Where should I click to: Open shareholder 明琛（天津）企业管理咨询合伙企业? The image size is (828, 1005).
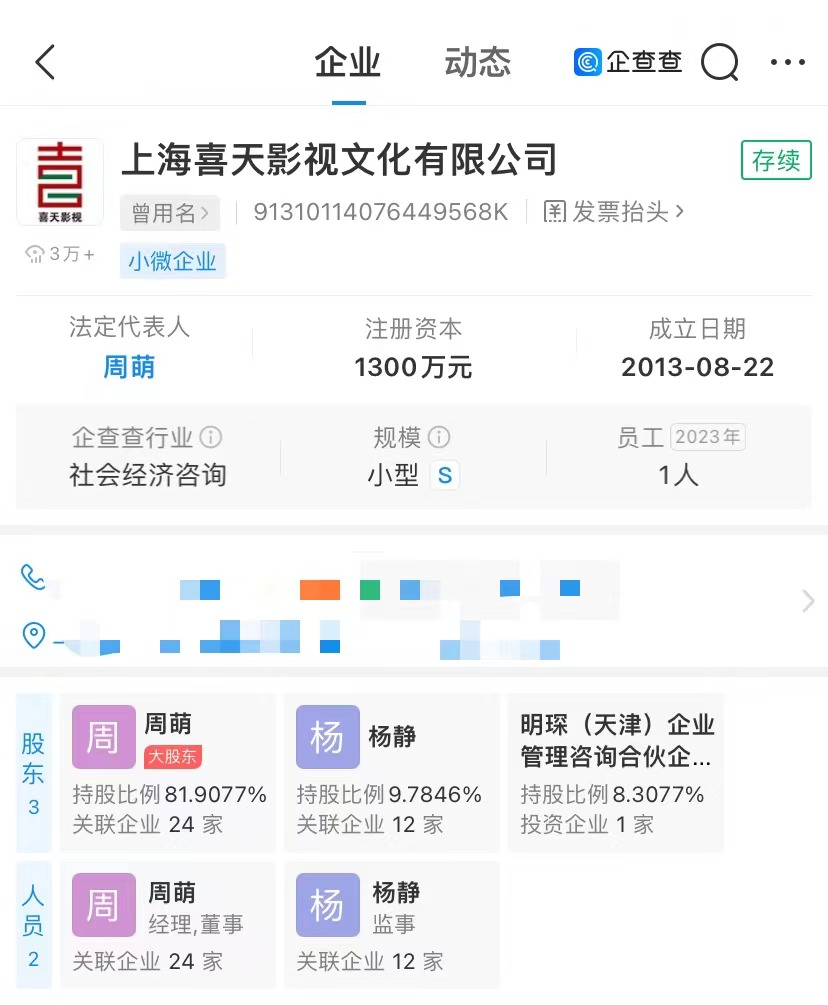point(617,741)
